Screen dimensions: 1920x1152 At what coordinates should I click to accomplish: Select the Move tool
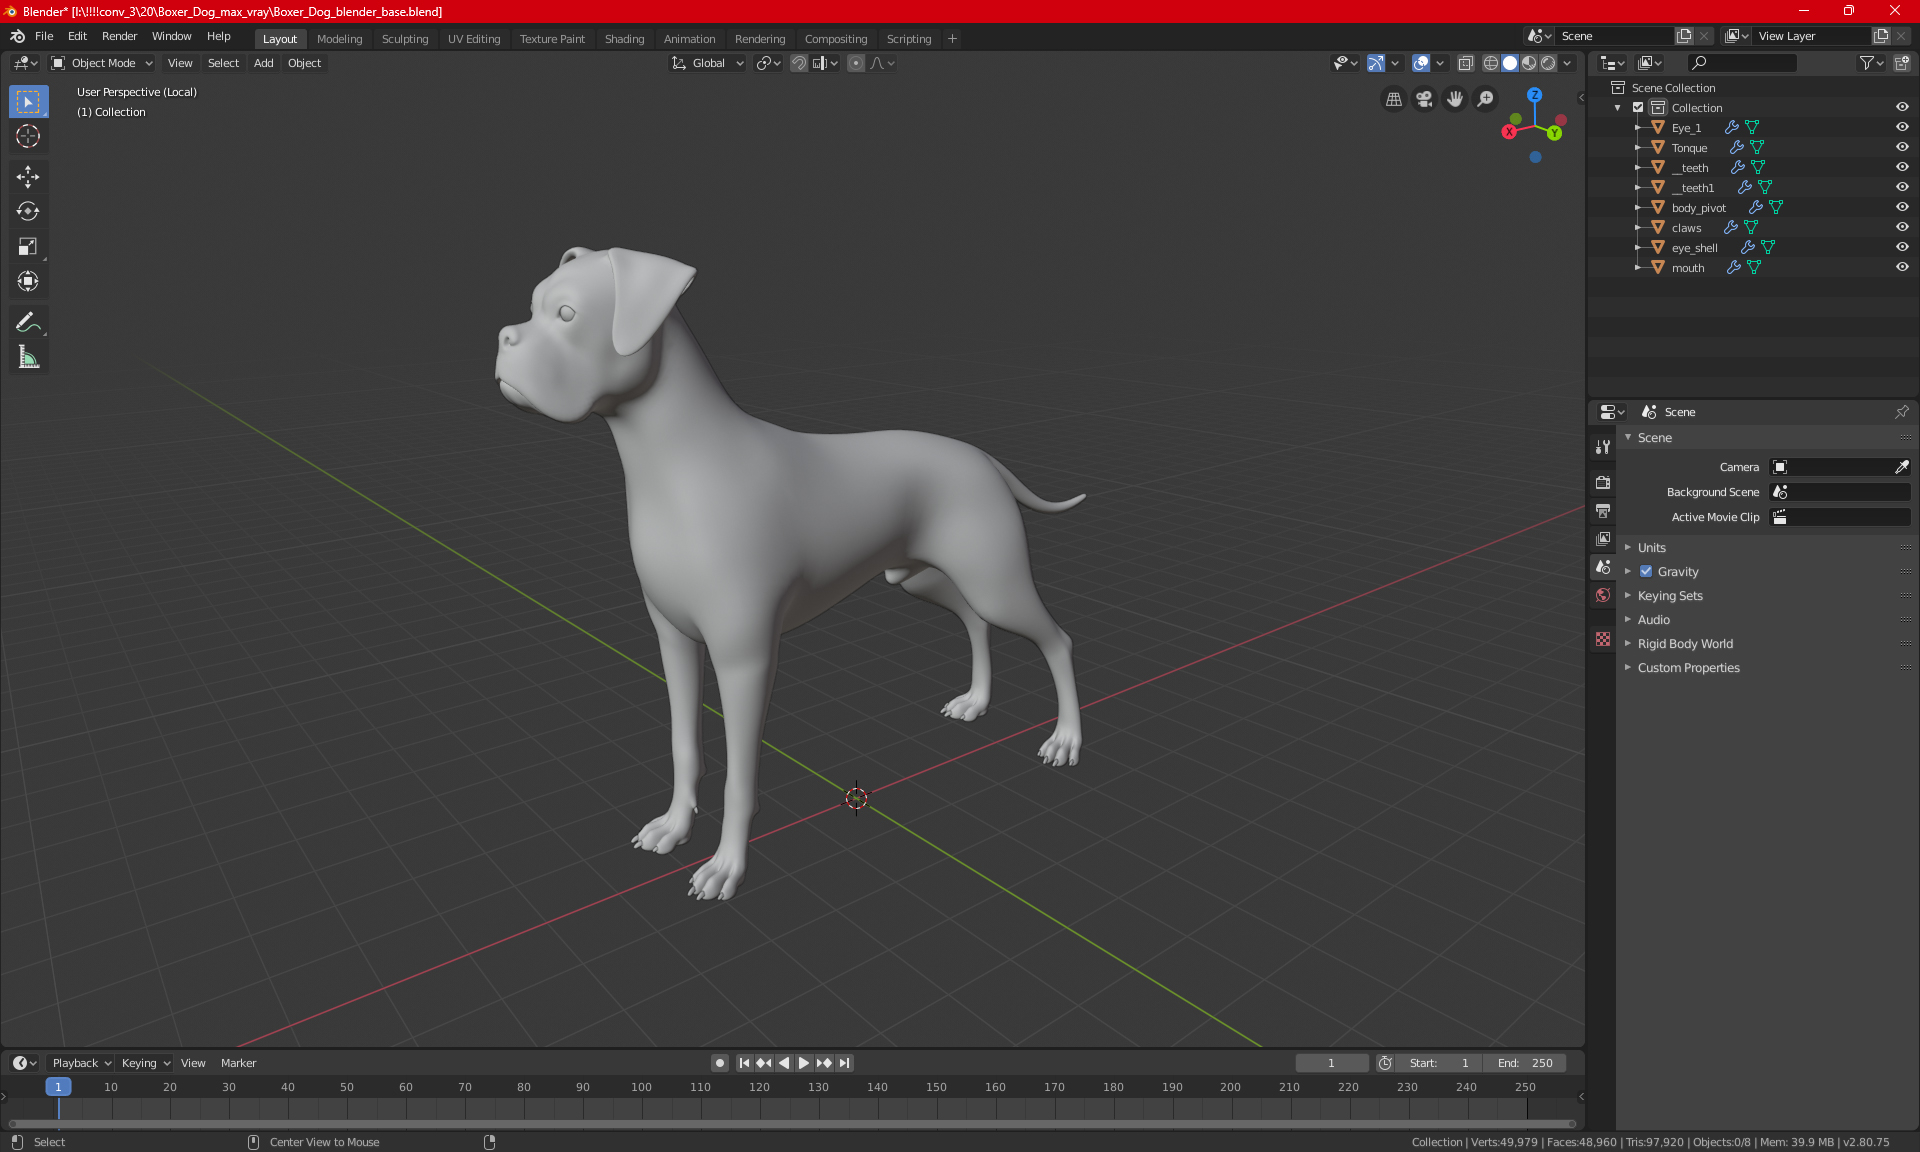point(28,176)
